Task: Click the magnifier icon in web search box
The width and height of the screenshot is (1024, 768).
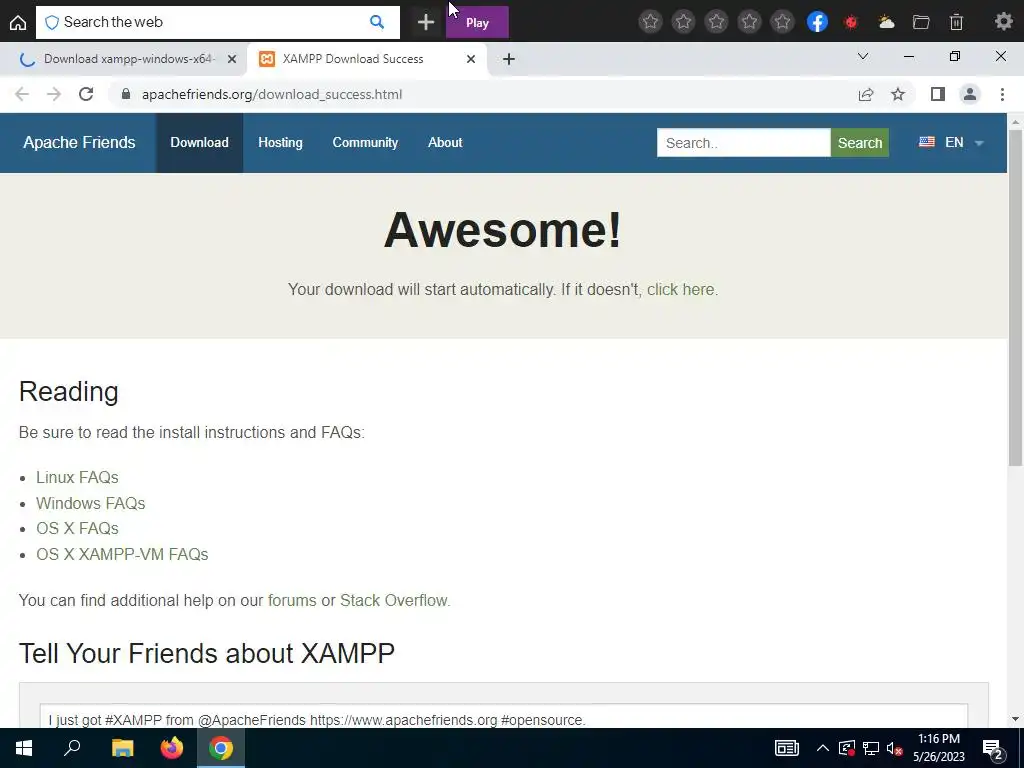Action: [377, 22]
